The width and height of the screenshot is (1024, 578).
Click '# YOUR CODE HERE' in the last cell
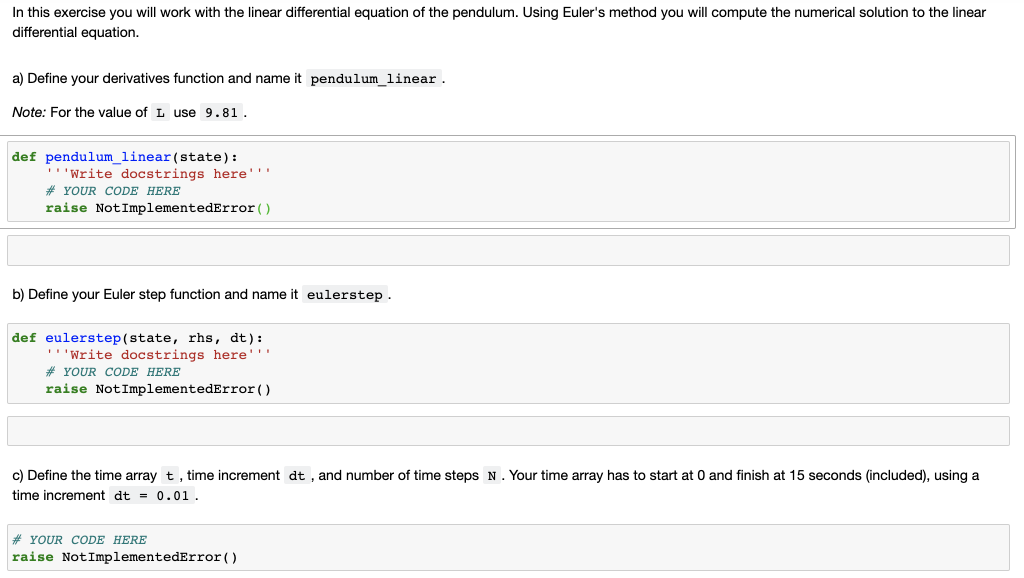[79, 540]
